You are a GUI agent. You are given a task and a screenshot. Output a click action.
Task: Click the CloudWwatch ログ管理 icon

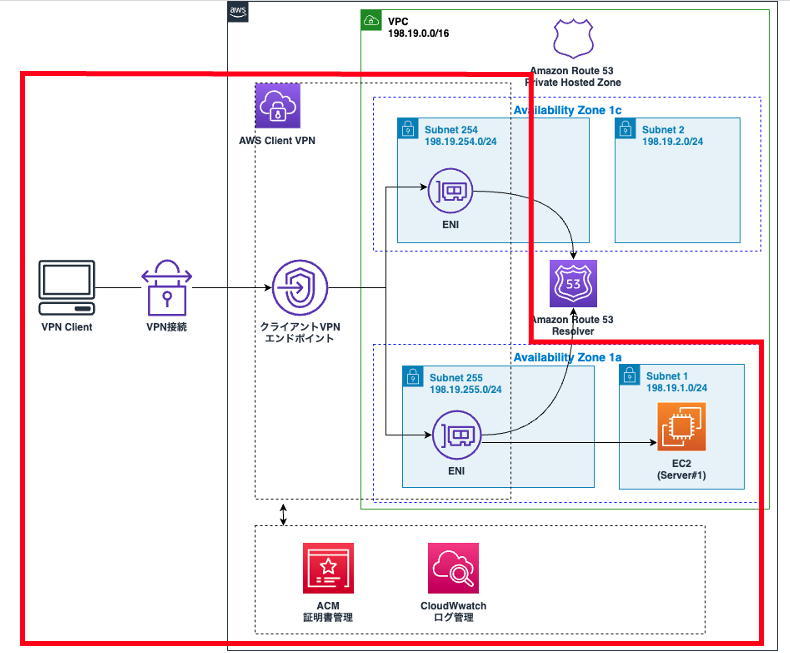[x=453, y=568]
